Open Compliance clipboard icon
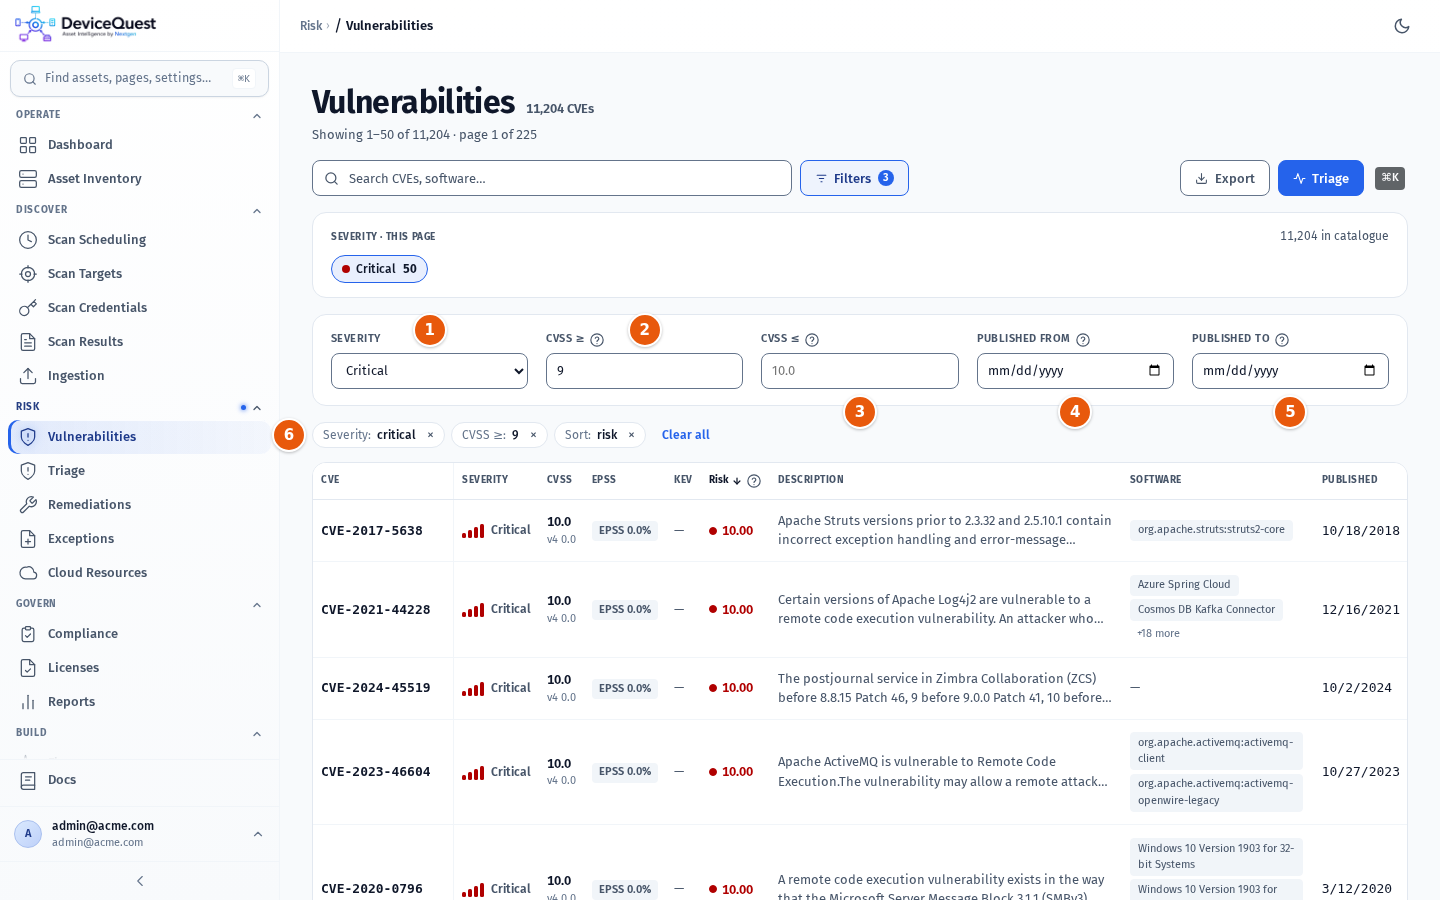 tap(28, 634)
